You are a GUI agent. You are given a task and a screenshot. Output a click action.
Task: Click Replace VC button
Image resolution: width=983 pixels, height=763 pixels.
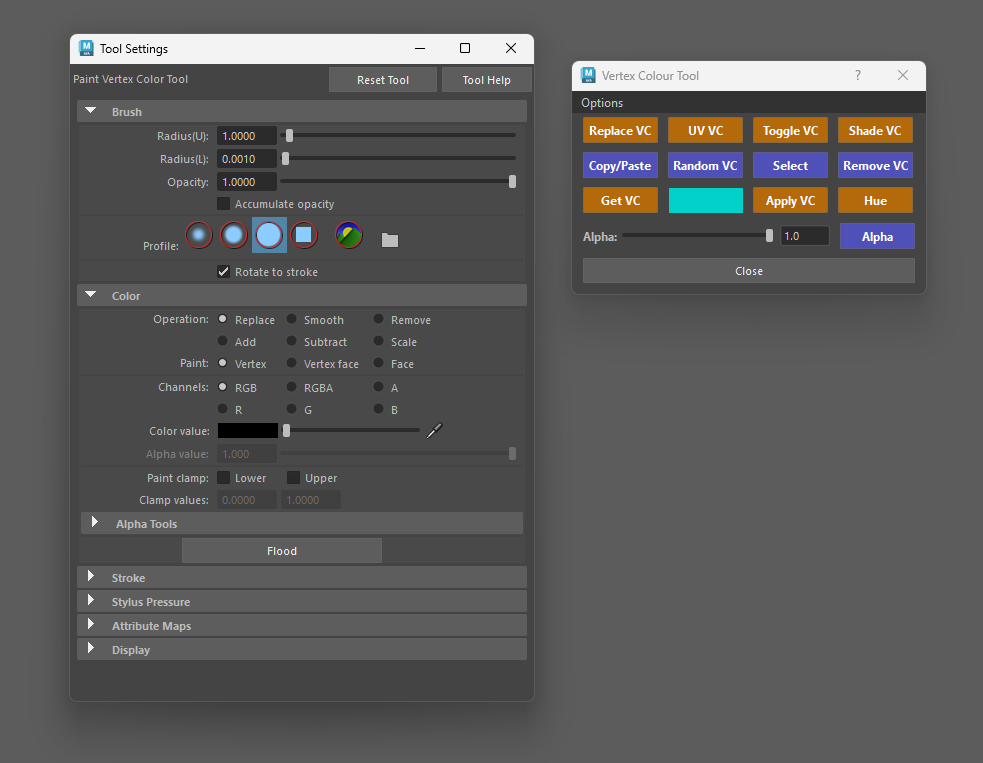(x=620, y=130)
